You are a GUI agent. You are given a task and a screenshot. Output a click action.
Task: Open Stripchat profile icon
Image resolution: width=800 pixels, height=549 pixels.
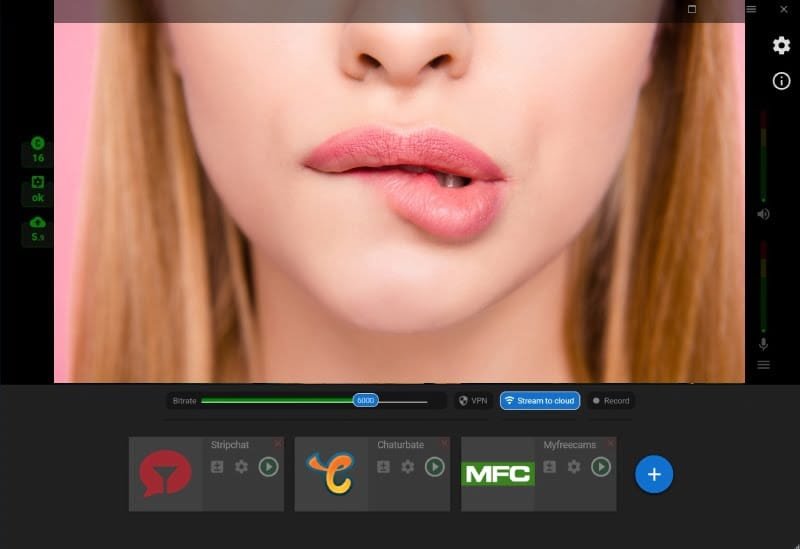pos(217,467)
